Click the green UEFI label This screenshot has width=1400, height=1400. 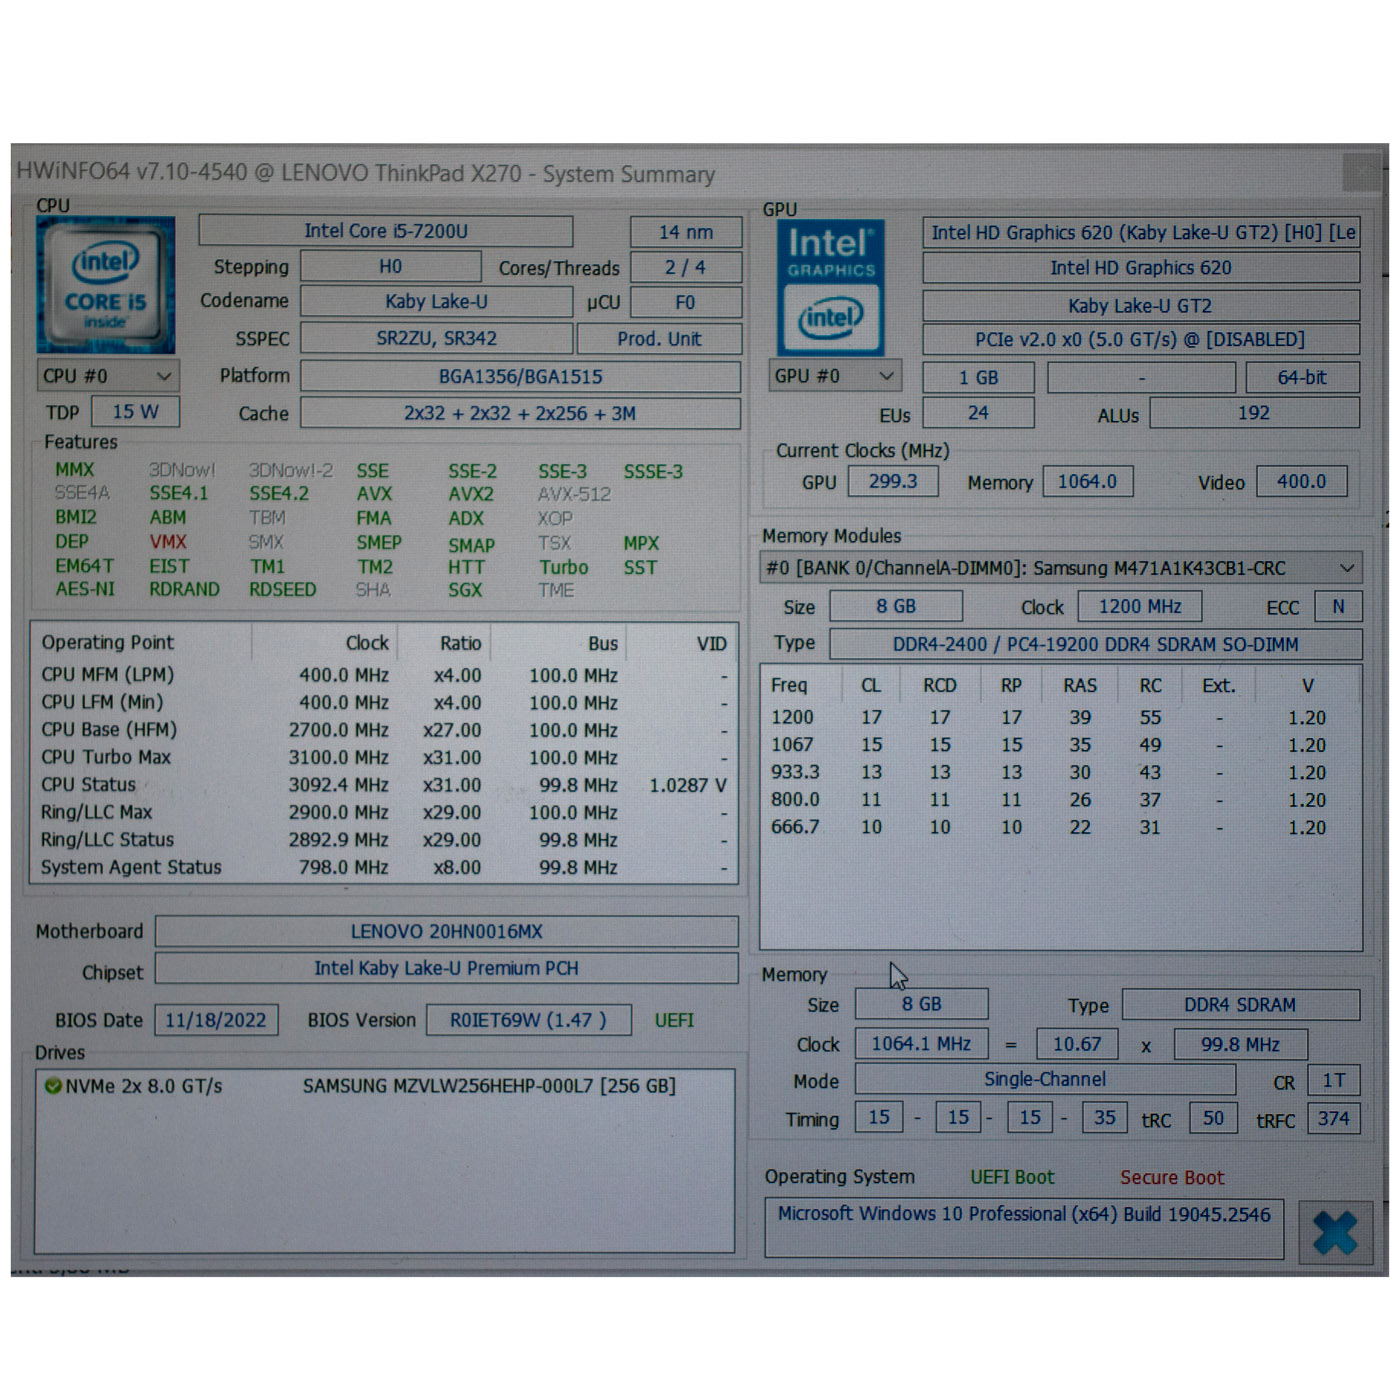click(x=674, y=1020)
